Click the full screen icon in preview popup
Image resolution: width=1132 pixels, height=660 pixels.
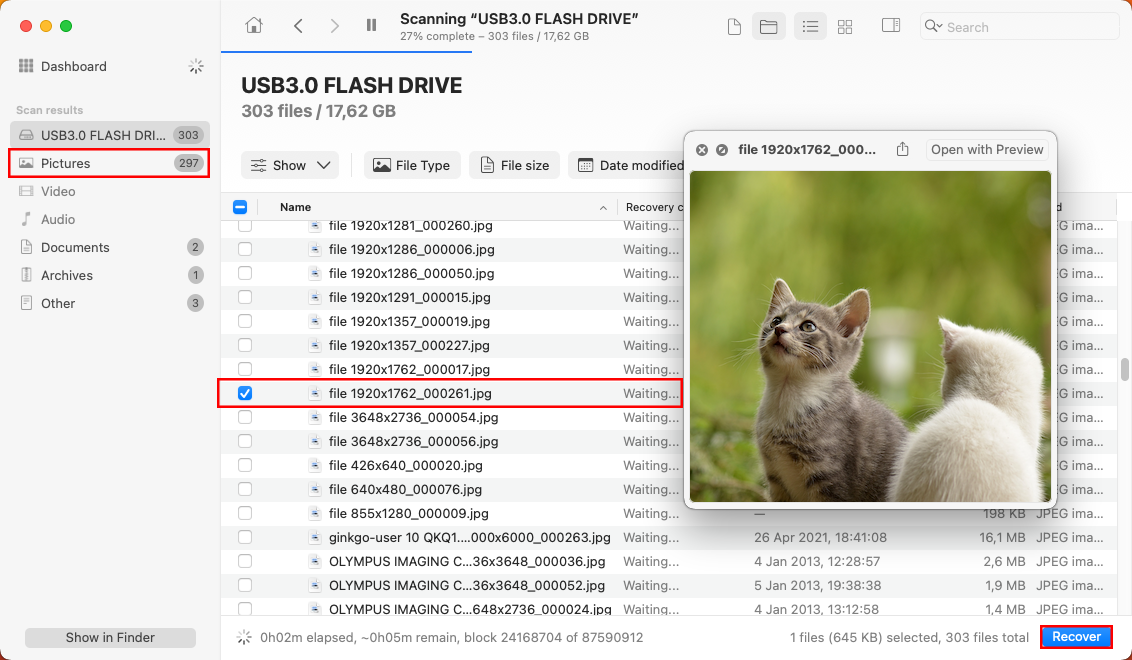coord(722,149)
